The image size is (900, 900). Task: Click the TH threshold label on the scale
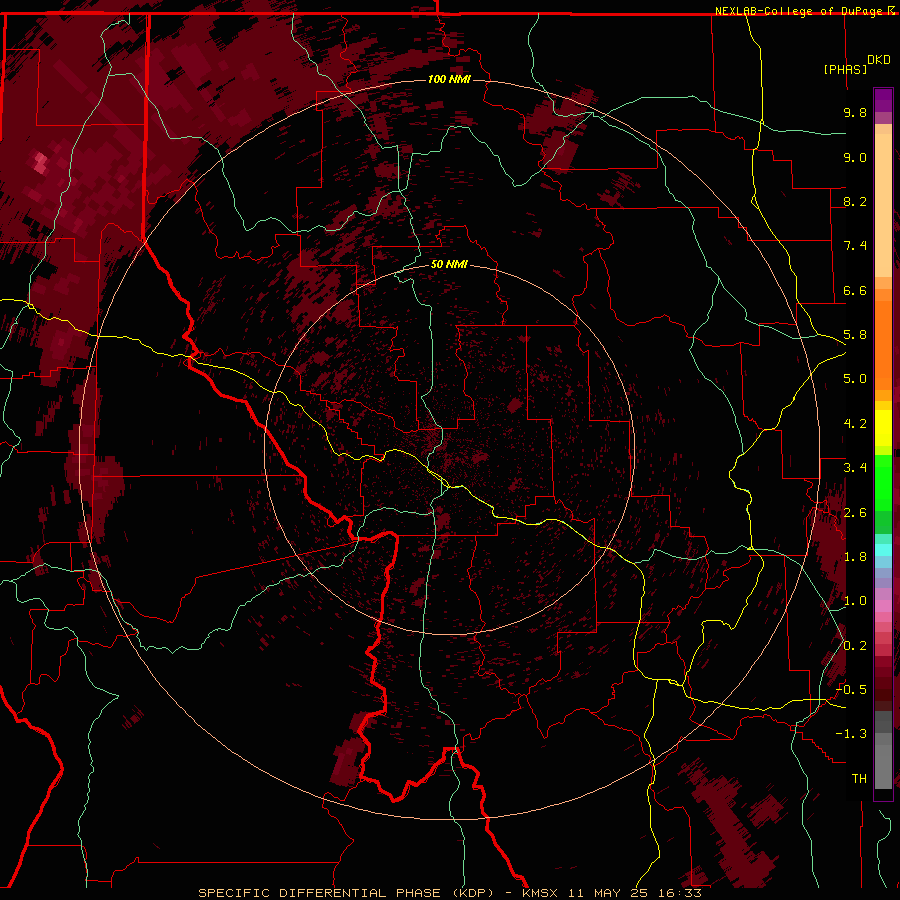tap(859, 779)
